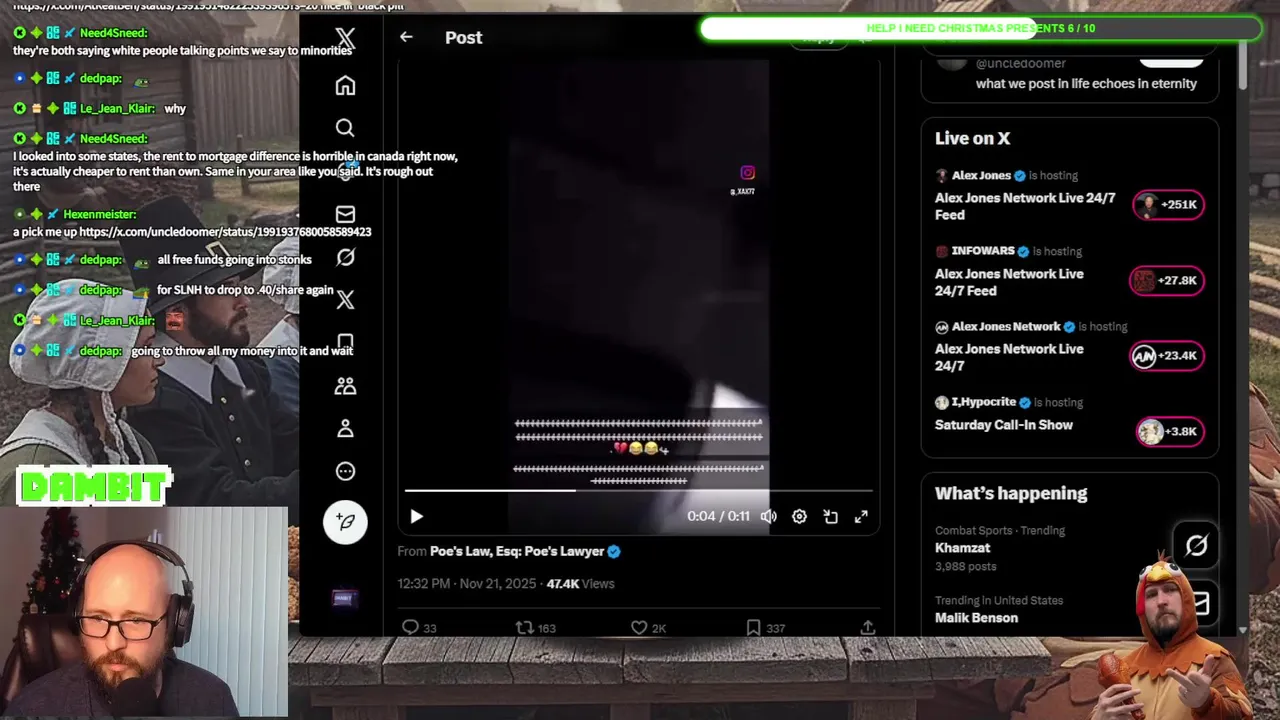Bookmark the post showing 337 bookmarks
1280x720 pixels.
coord(764,627)
